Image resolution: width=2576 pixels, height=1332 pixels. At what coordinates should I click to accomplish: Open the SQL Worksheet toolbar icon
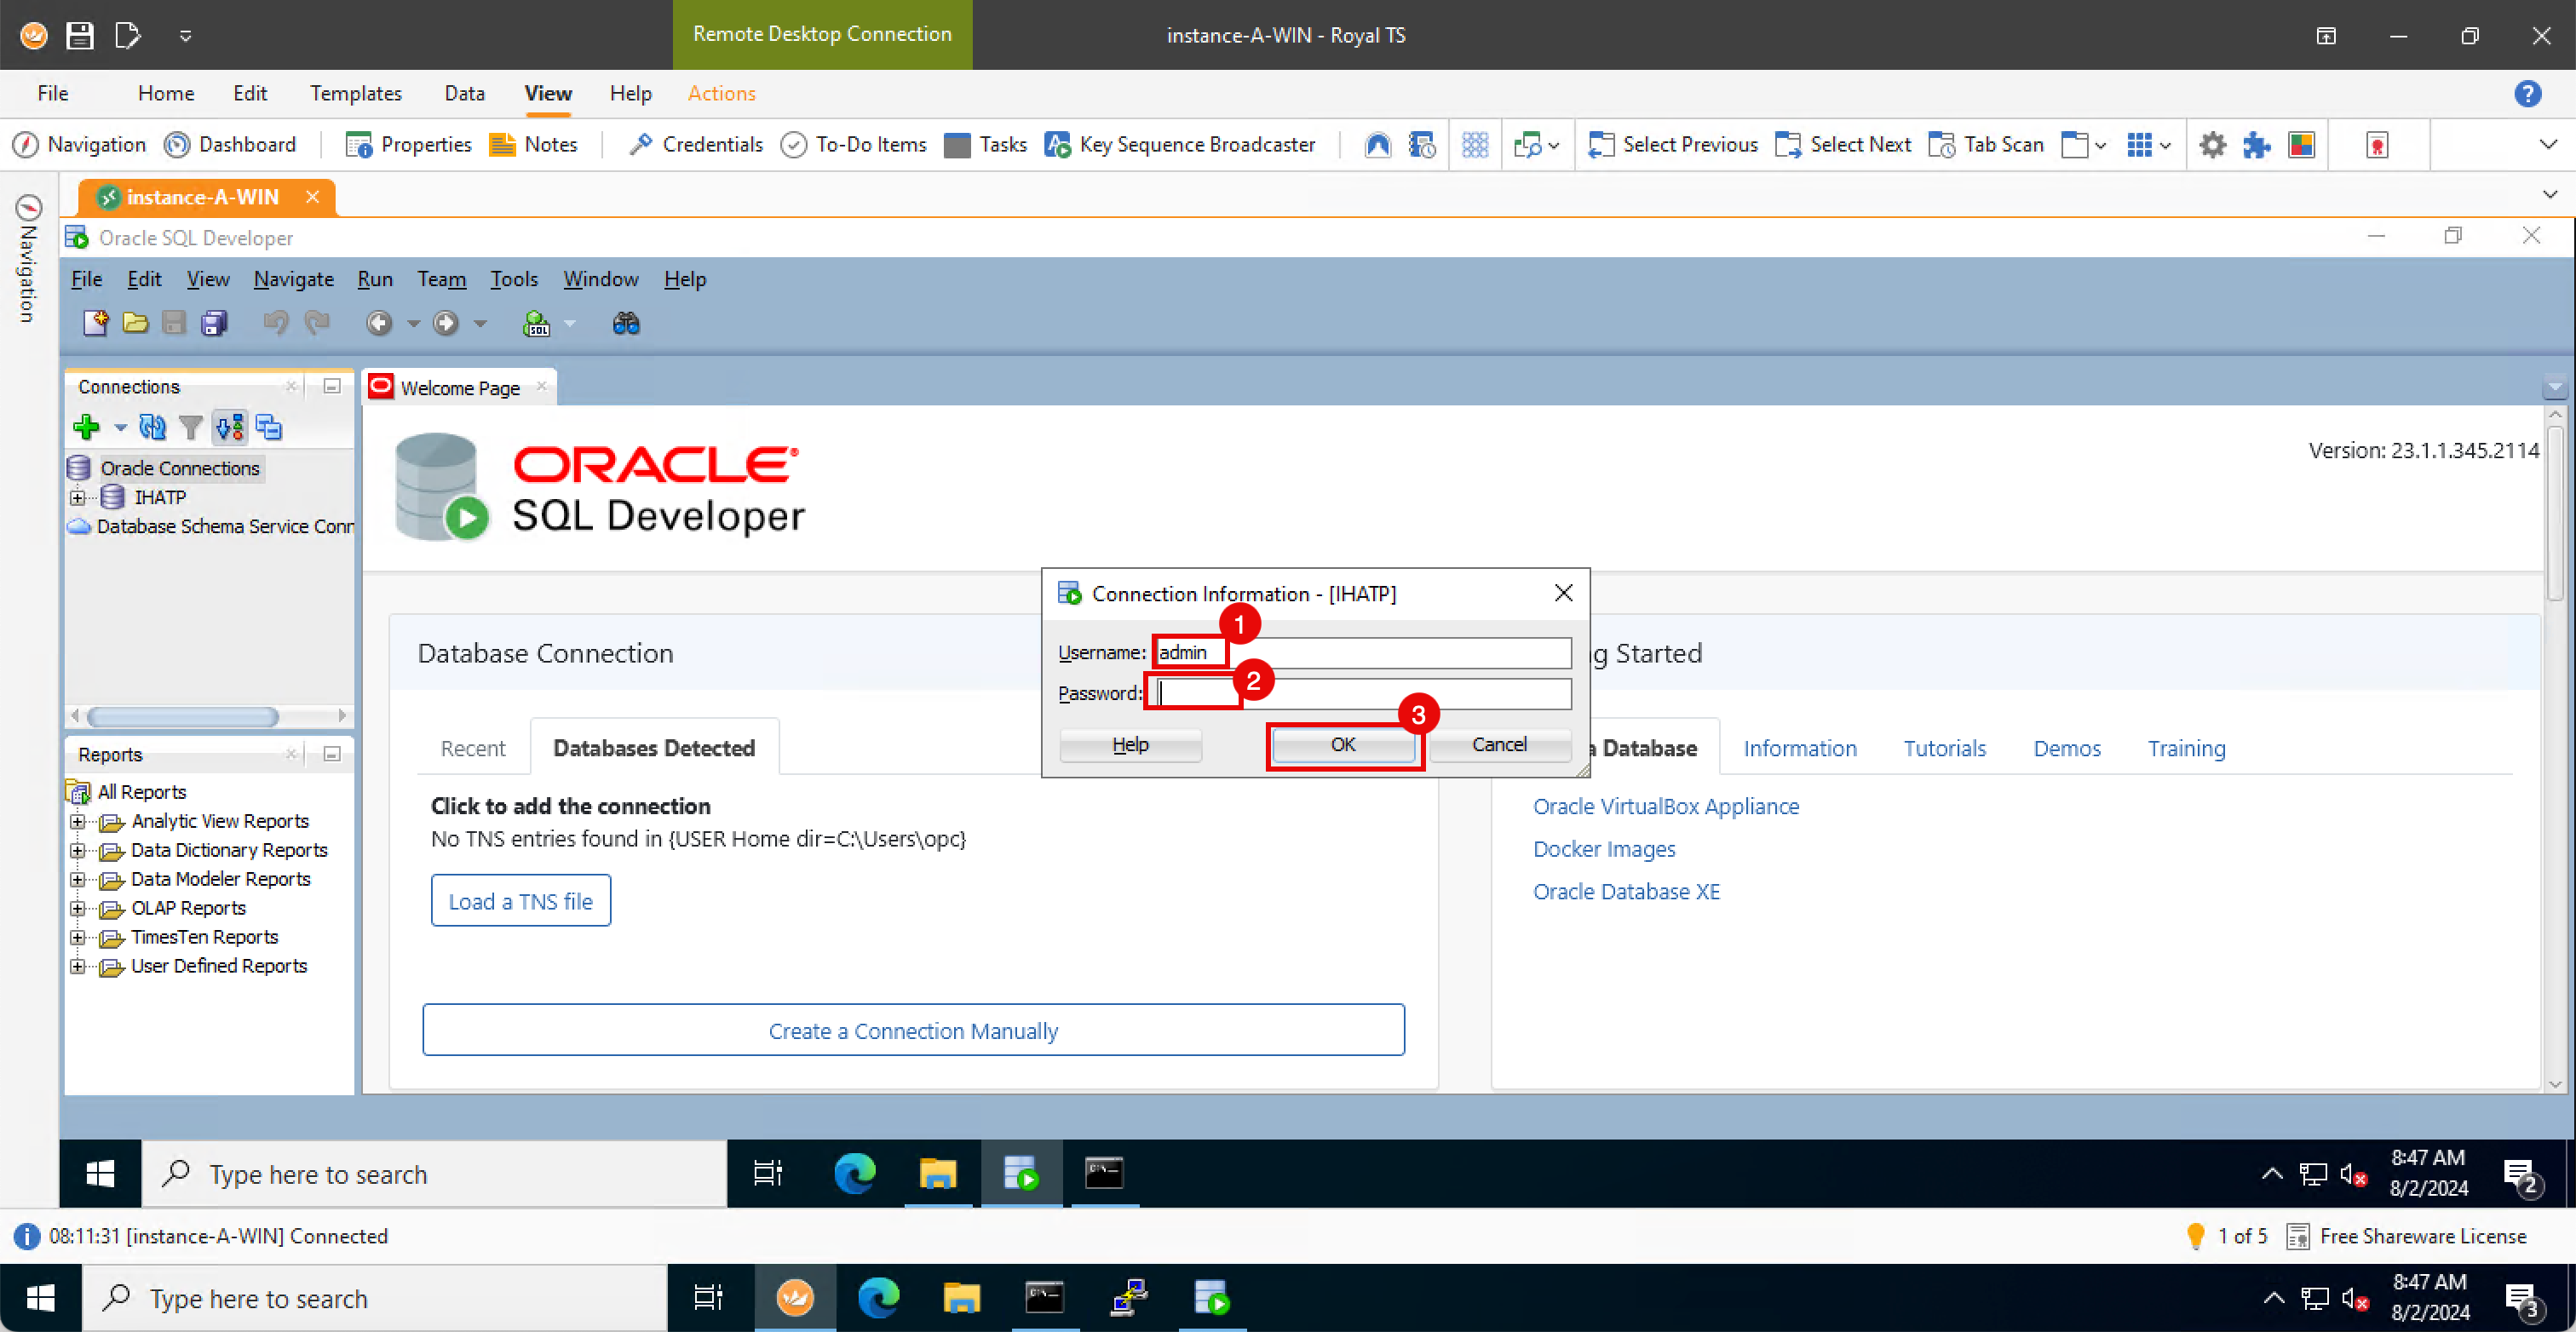point(537,323)
